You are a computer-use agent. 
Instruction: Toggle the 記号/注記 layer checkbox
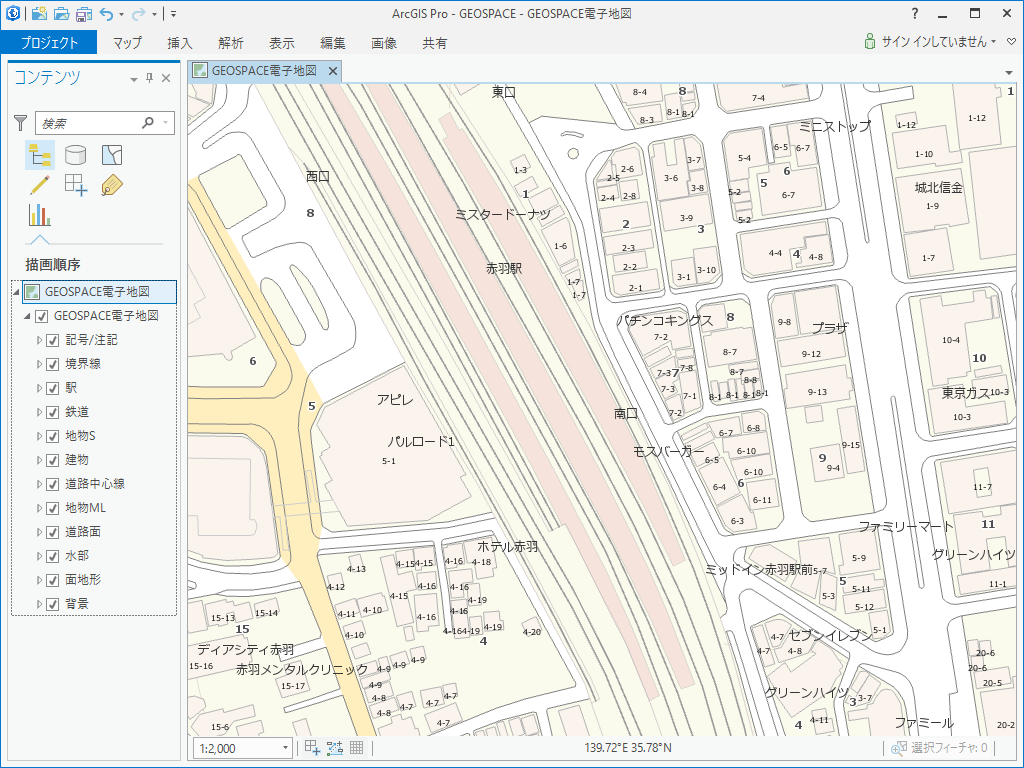(x=53, y=341)
